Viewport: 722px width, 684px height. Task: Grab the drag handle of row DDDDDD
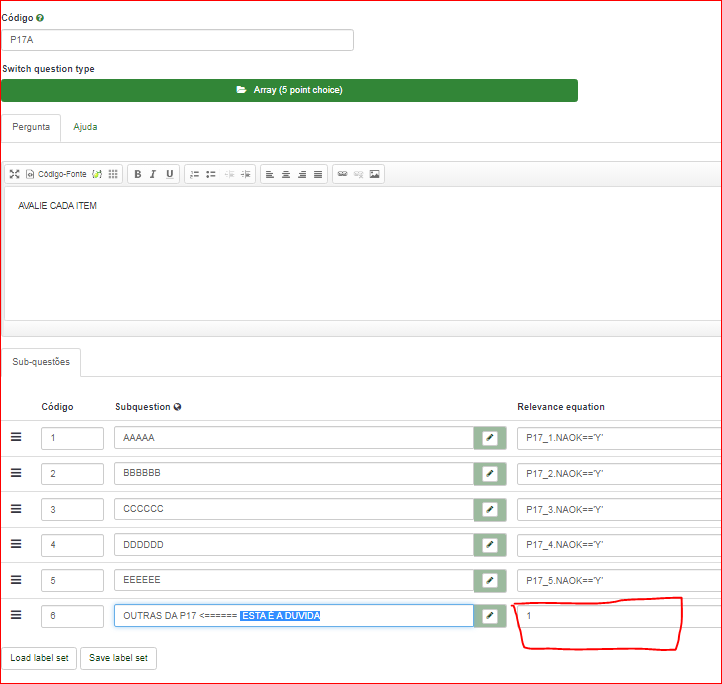click(x=16, y=544)
